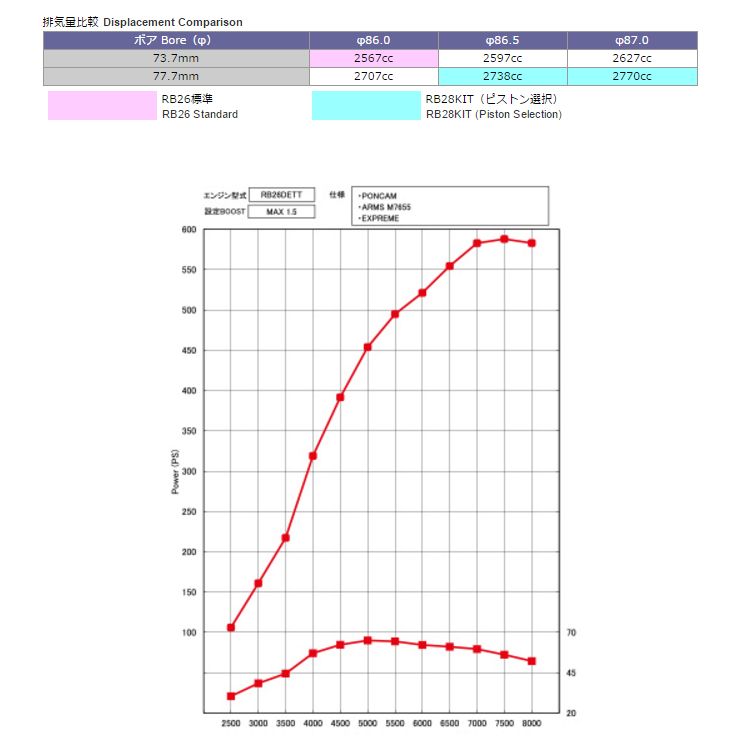Screen dimensions: 739x739
Task: Click the 2770cc displacement cell
Action: click(632, 75)
